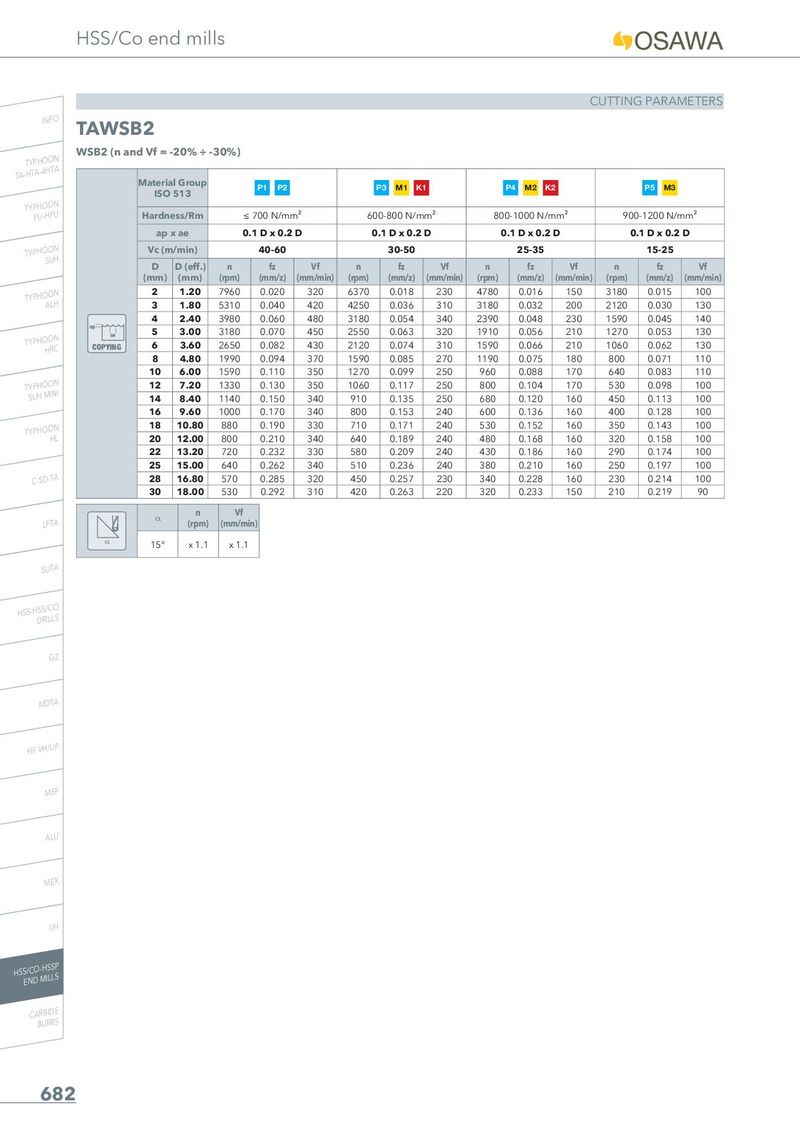This screenshot has height=1132, width=800.
Task: Click the 'Material Group ISO 513' header cell
Action: click(x=173, y=188)
